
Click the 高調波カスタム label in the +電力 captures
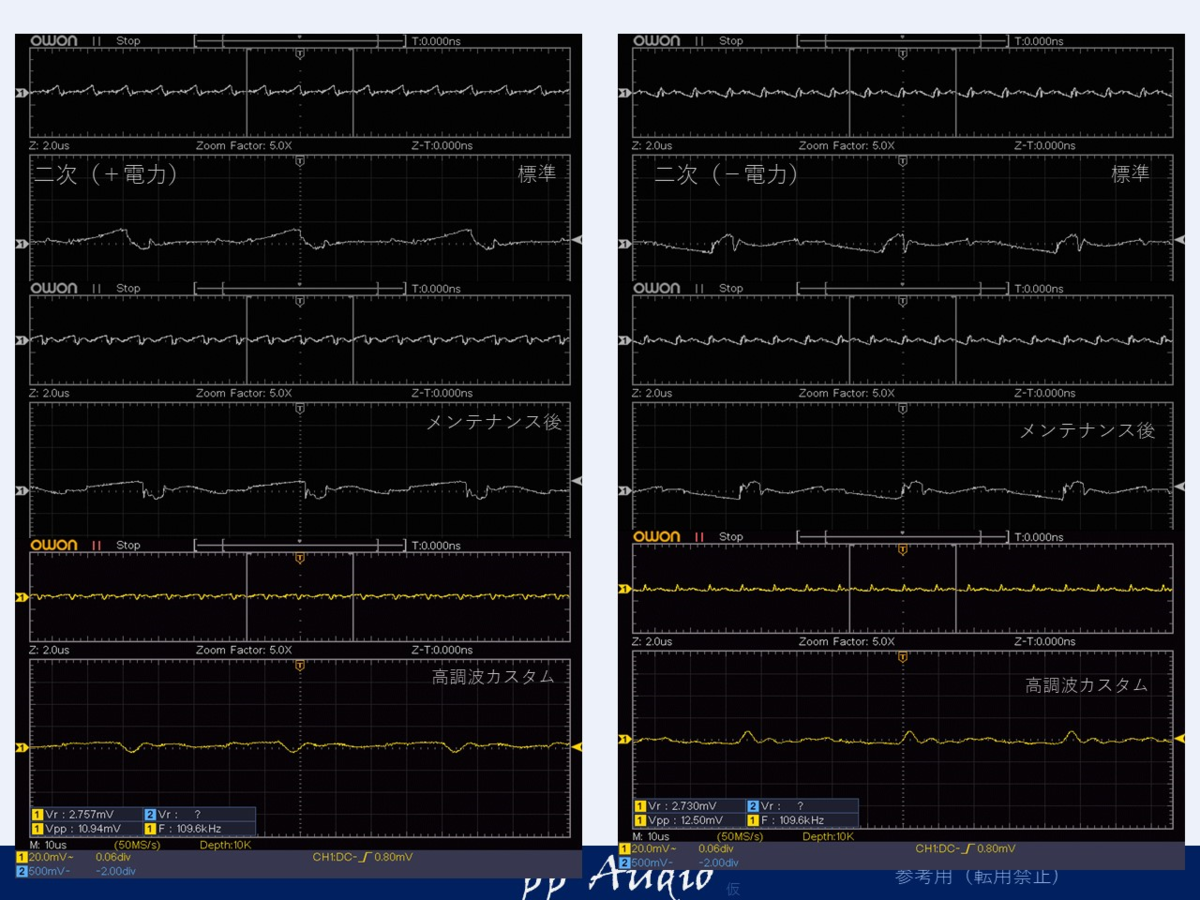click(493, 677)
